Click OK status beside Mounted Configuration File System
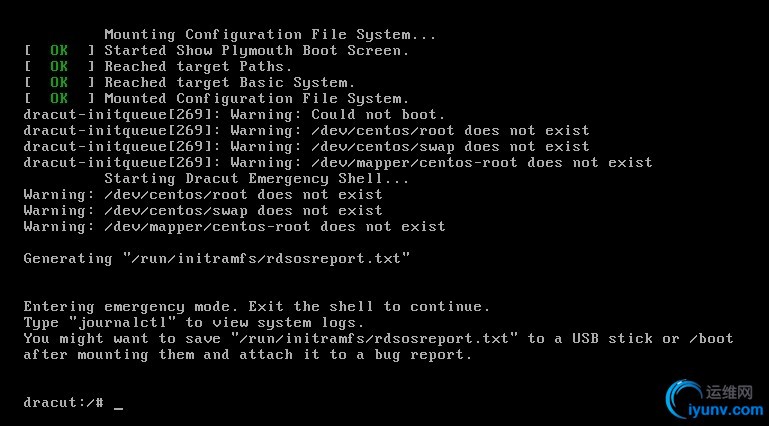The width and height of the screenshot is (769, 426). click(x=59, y=98)
